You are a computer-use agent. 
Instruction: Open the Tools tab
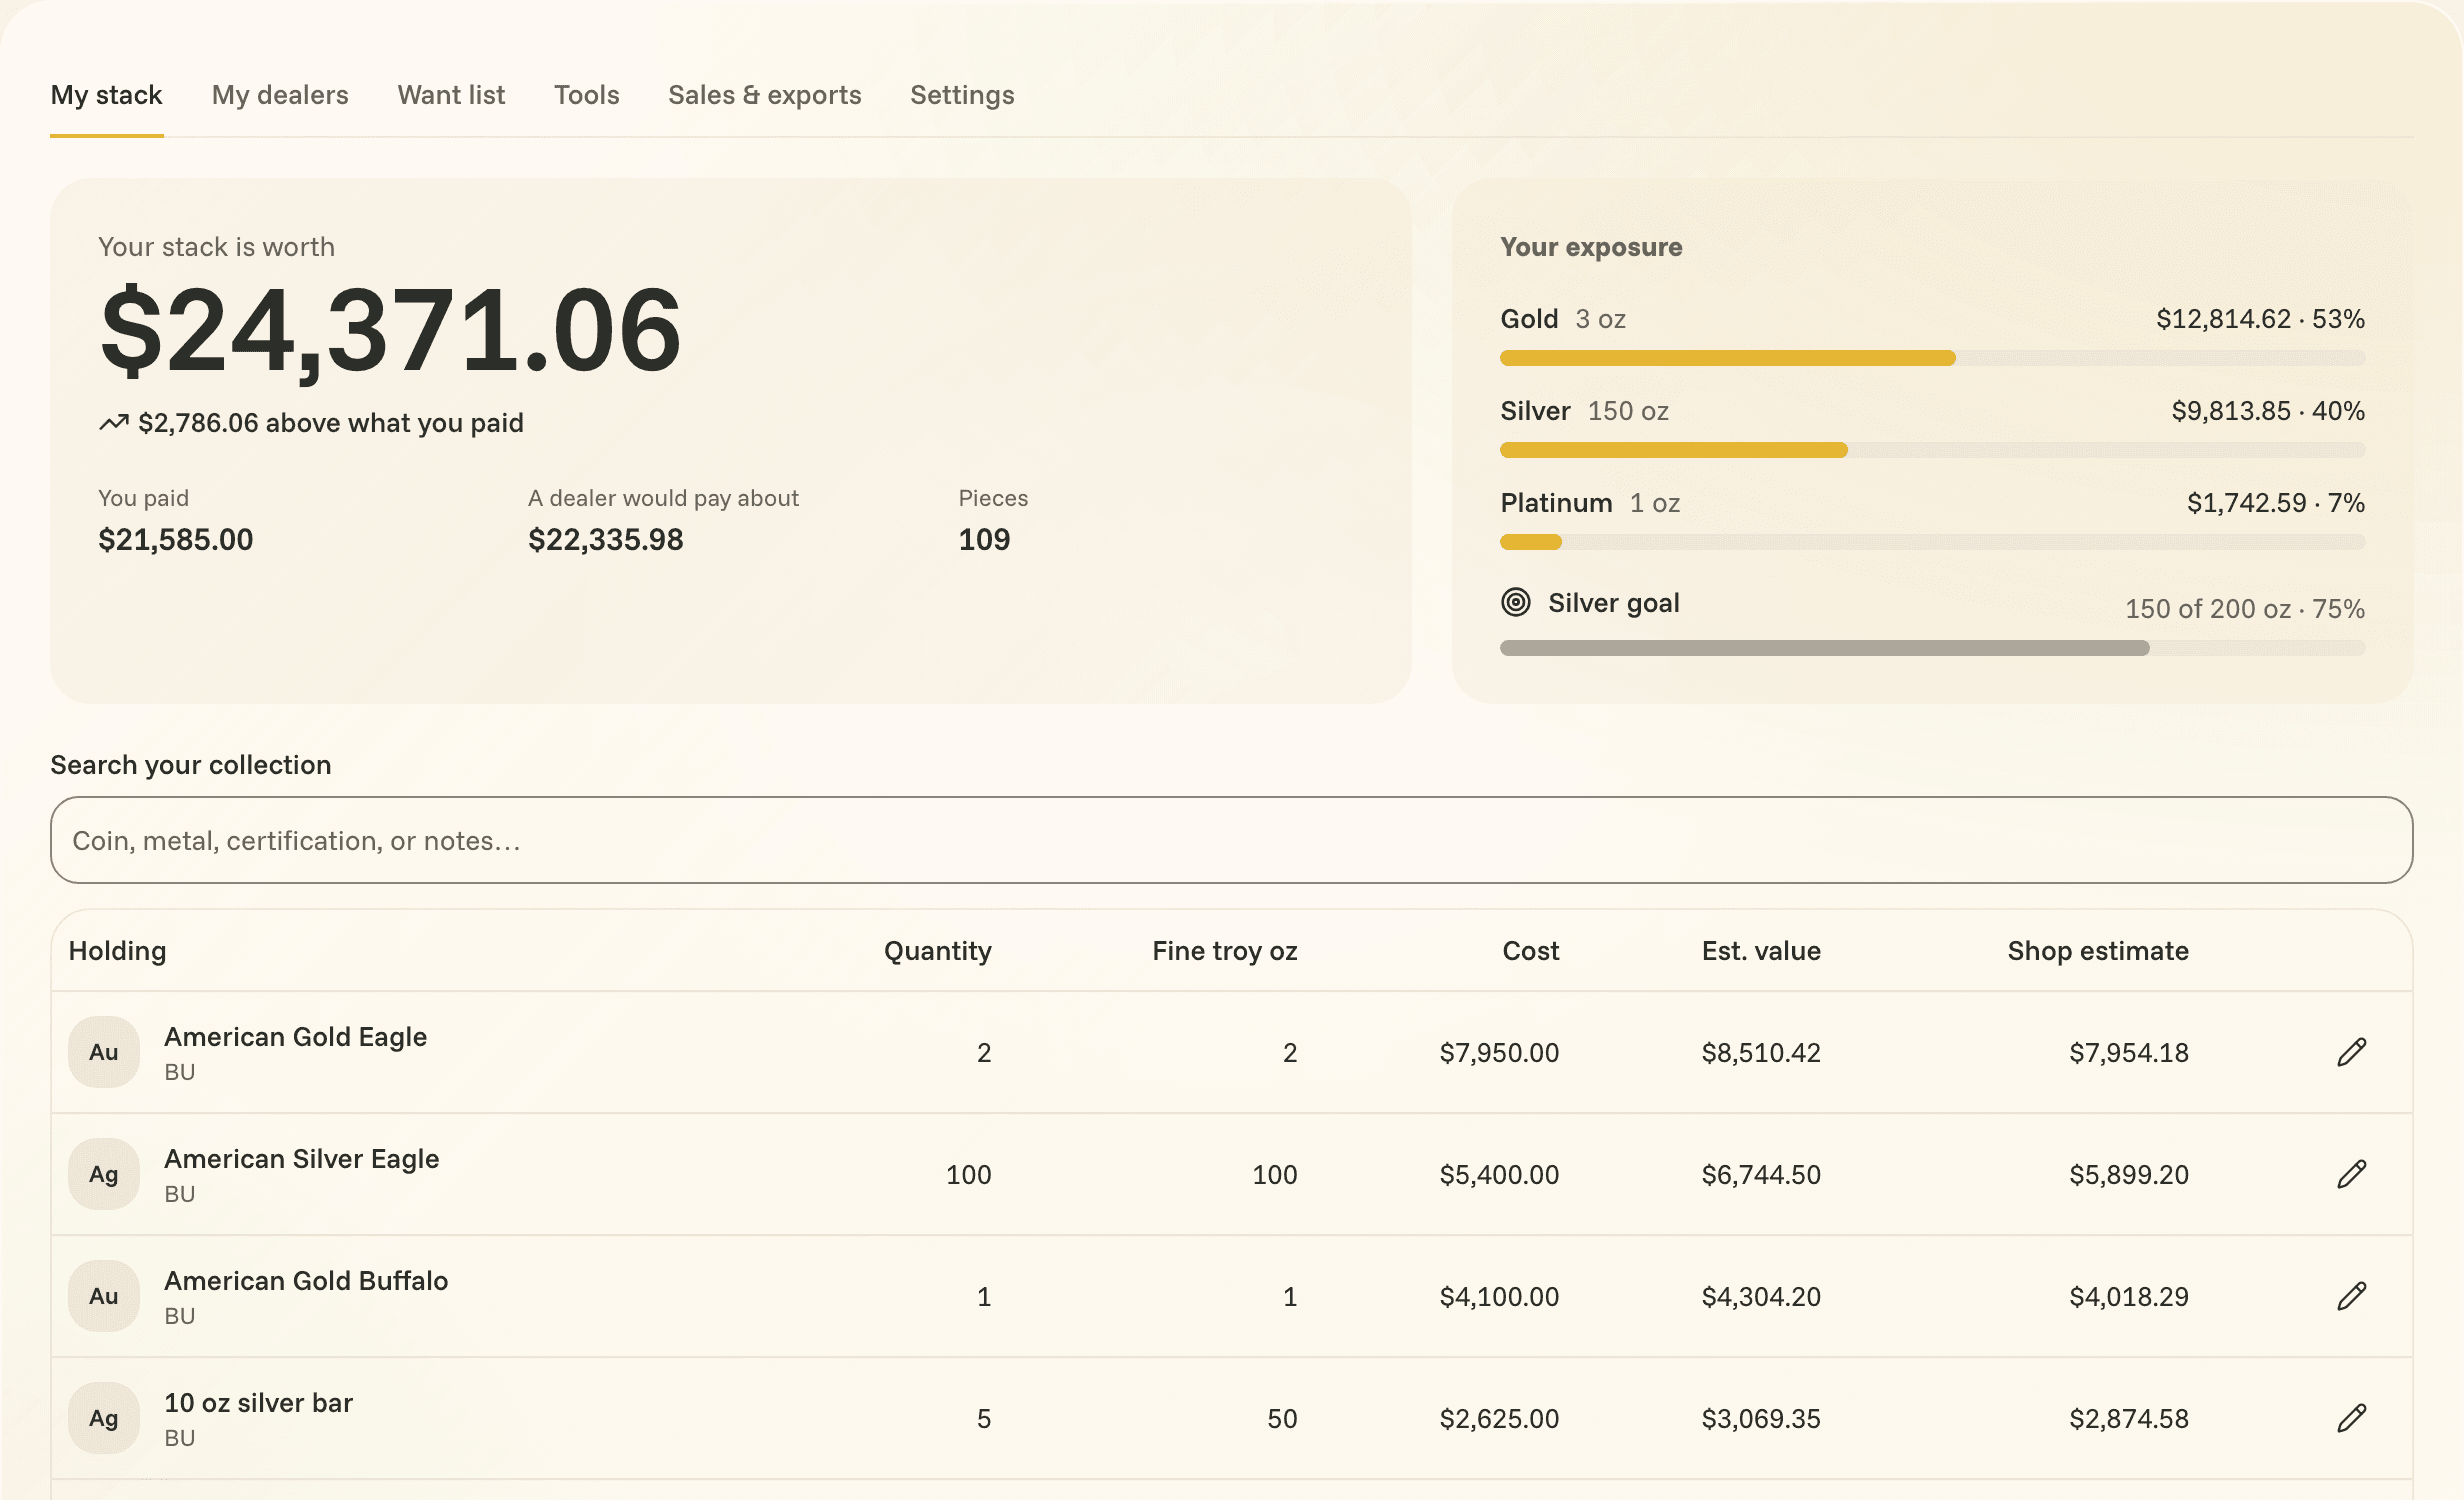click(587, 95)
